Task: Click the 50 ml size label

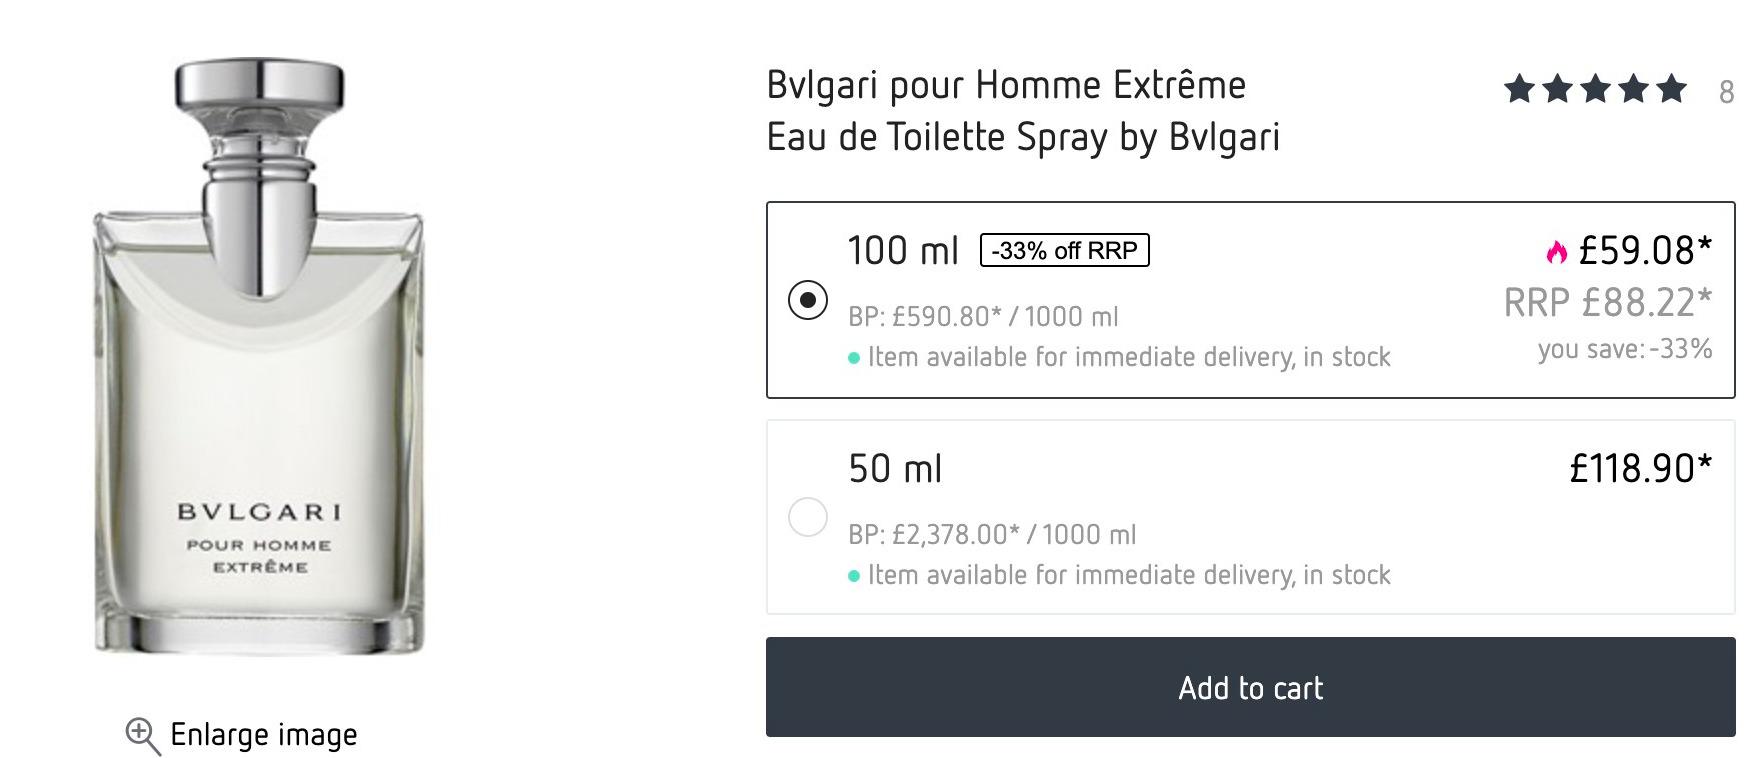Action: coord(895,469)
